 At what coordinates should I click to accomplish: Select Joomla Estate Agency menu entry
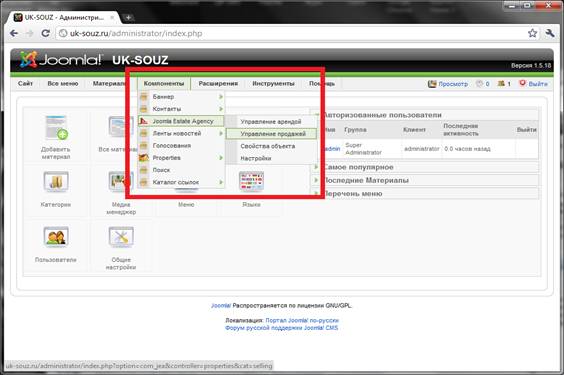point(181,121)
